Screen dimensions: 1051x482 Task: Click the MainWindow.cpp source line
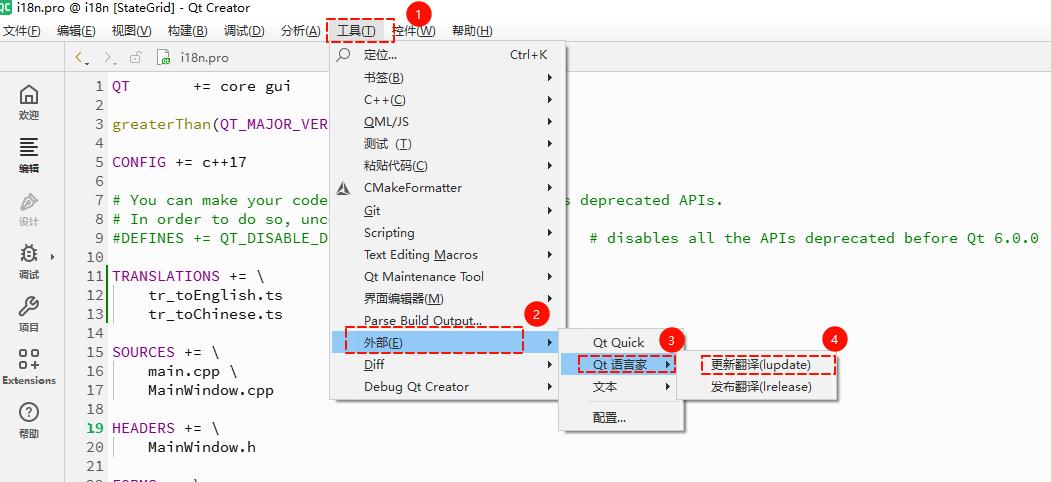[210, 390]
